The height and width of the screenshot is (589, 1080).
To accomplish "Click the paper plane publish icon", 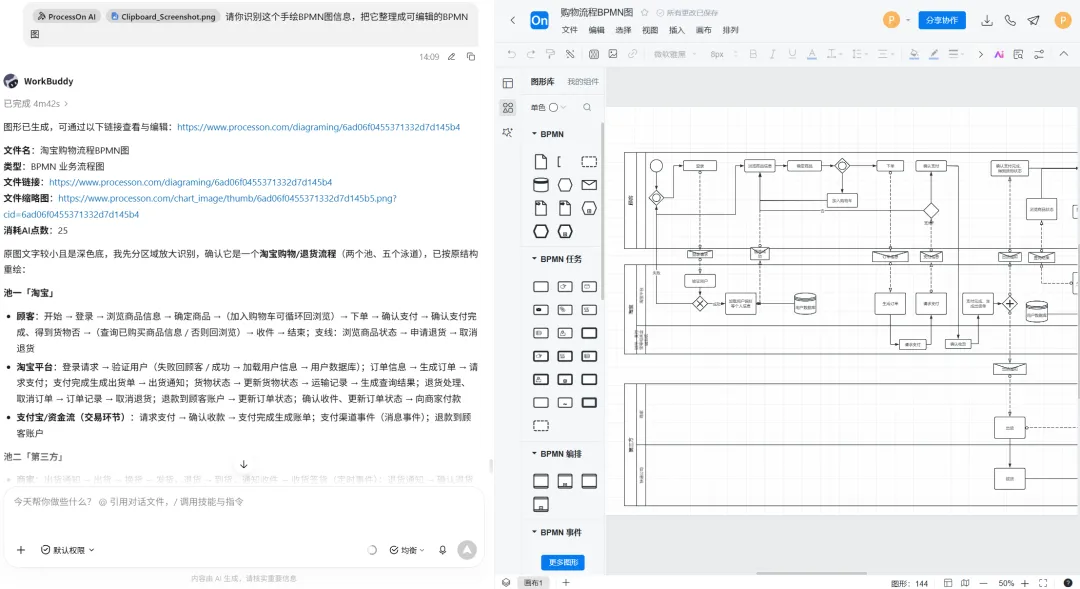I will [1033, 20].
